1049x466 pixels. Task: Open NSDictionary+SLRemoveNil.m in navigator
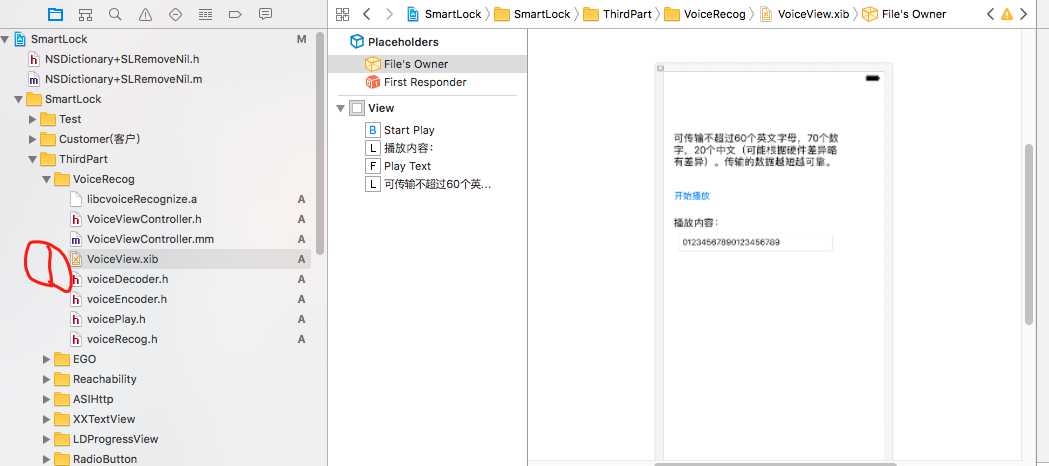click(123, 80)
